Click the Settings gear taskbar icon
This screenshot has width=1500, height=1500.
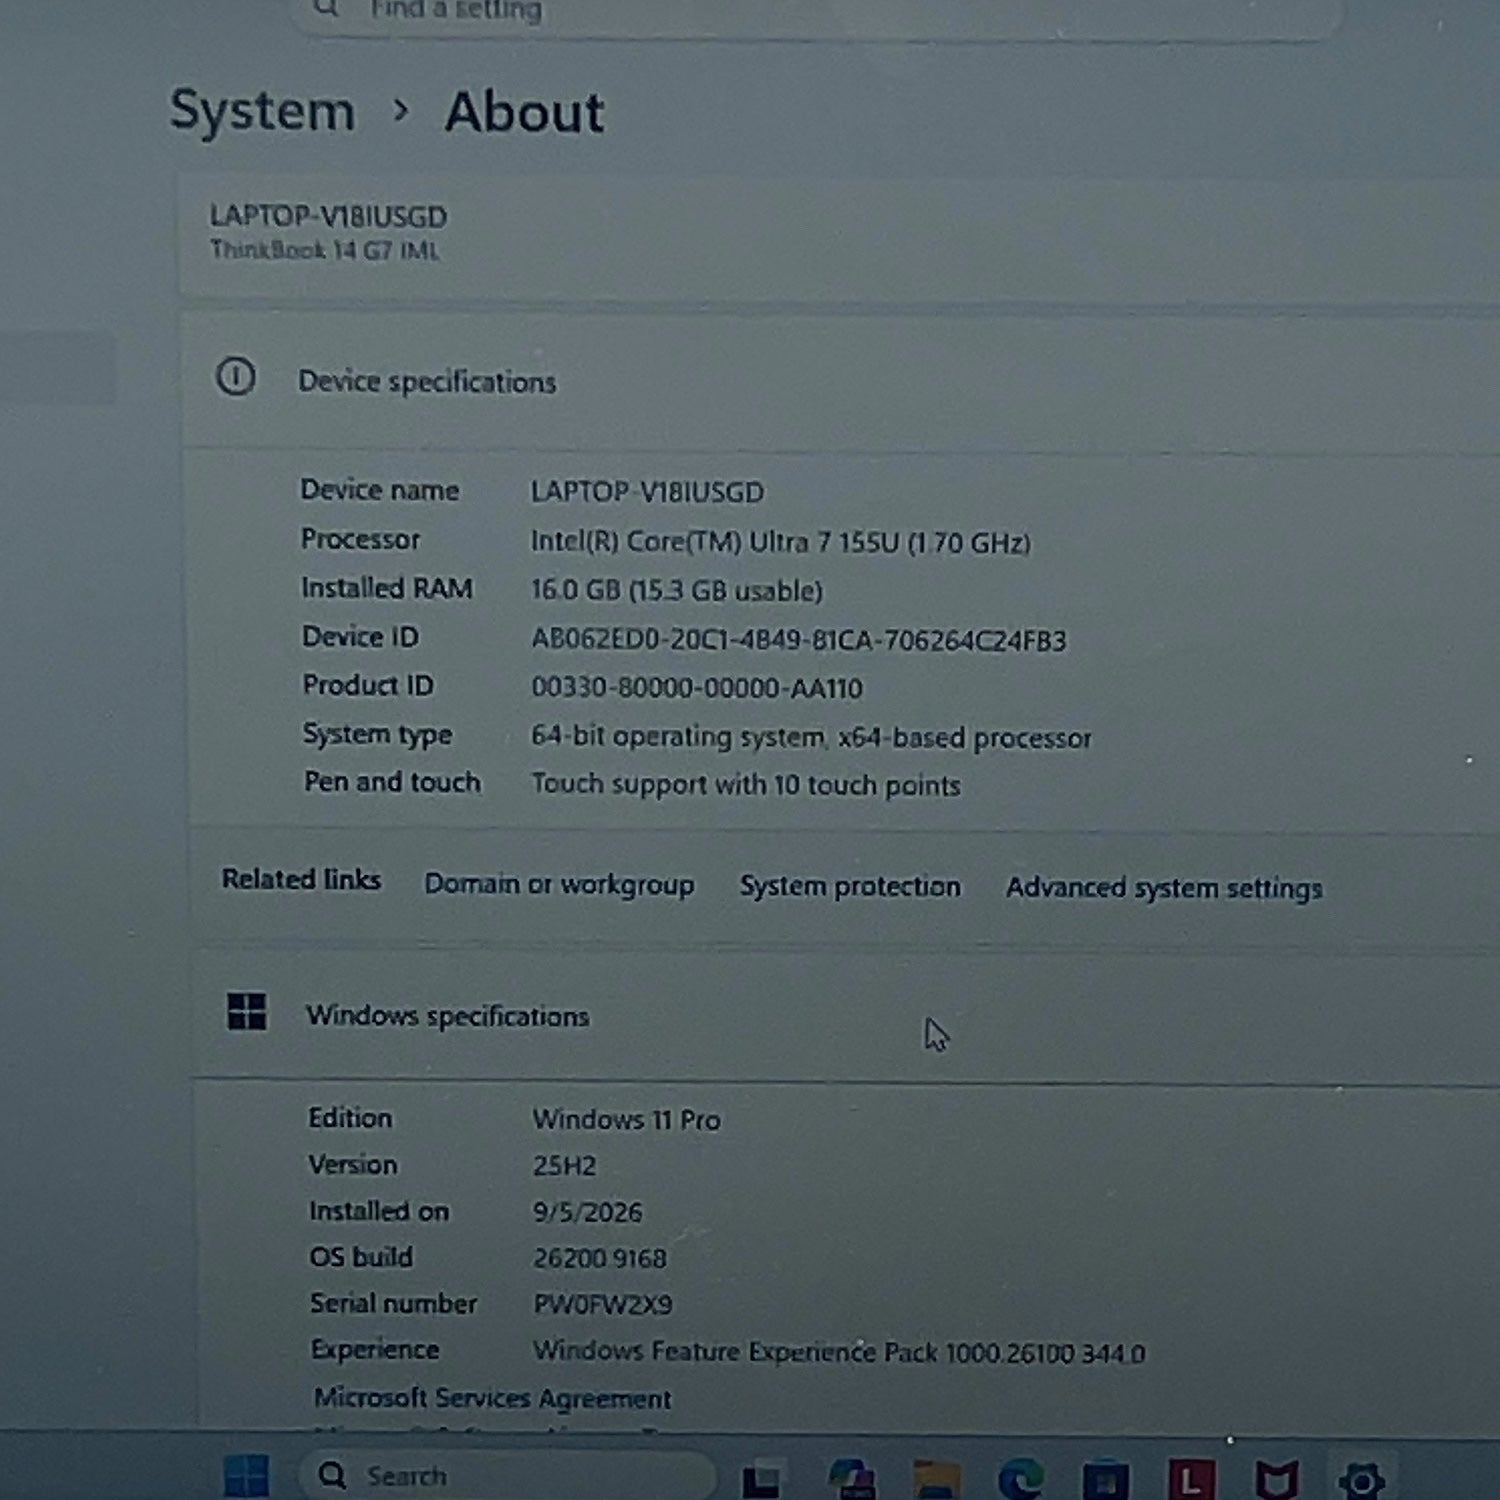pos(1362,1480)
